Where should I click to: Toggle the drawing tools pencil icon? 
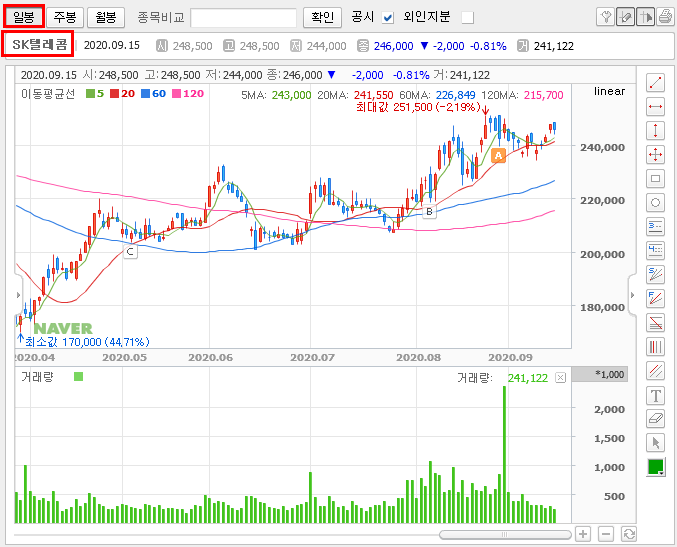coord(625,17)
